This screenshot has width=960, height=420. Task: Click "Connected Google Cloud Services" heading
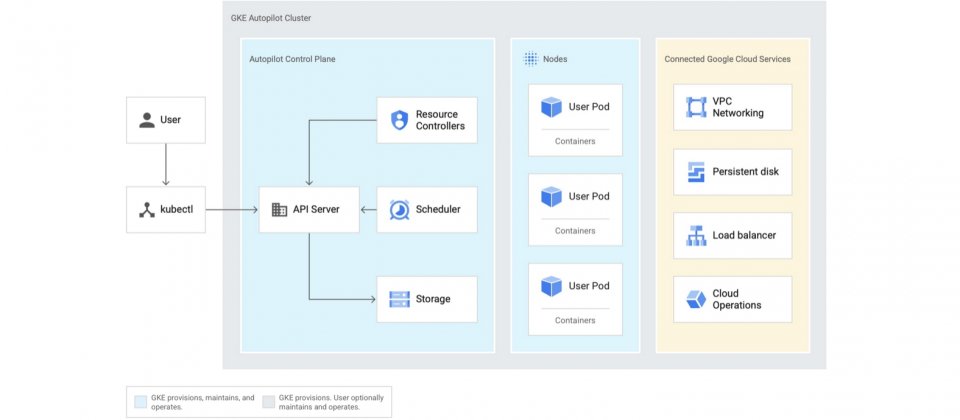coord(727,59)
